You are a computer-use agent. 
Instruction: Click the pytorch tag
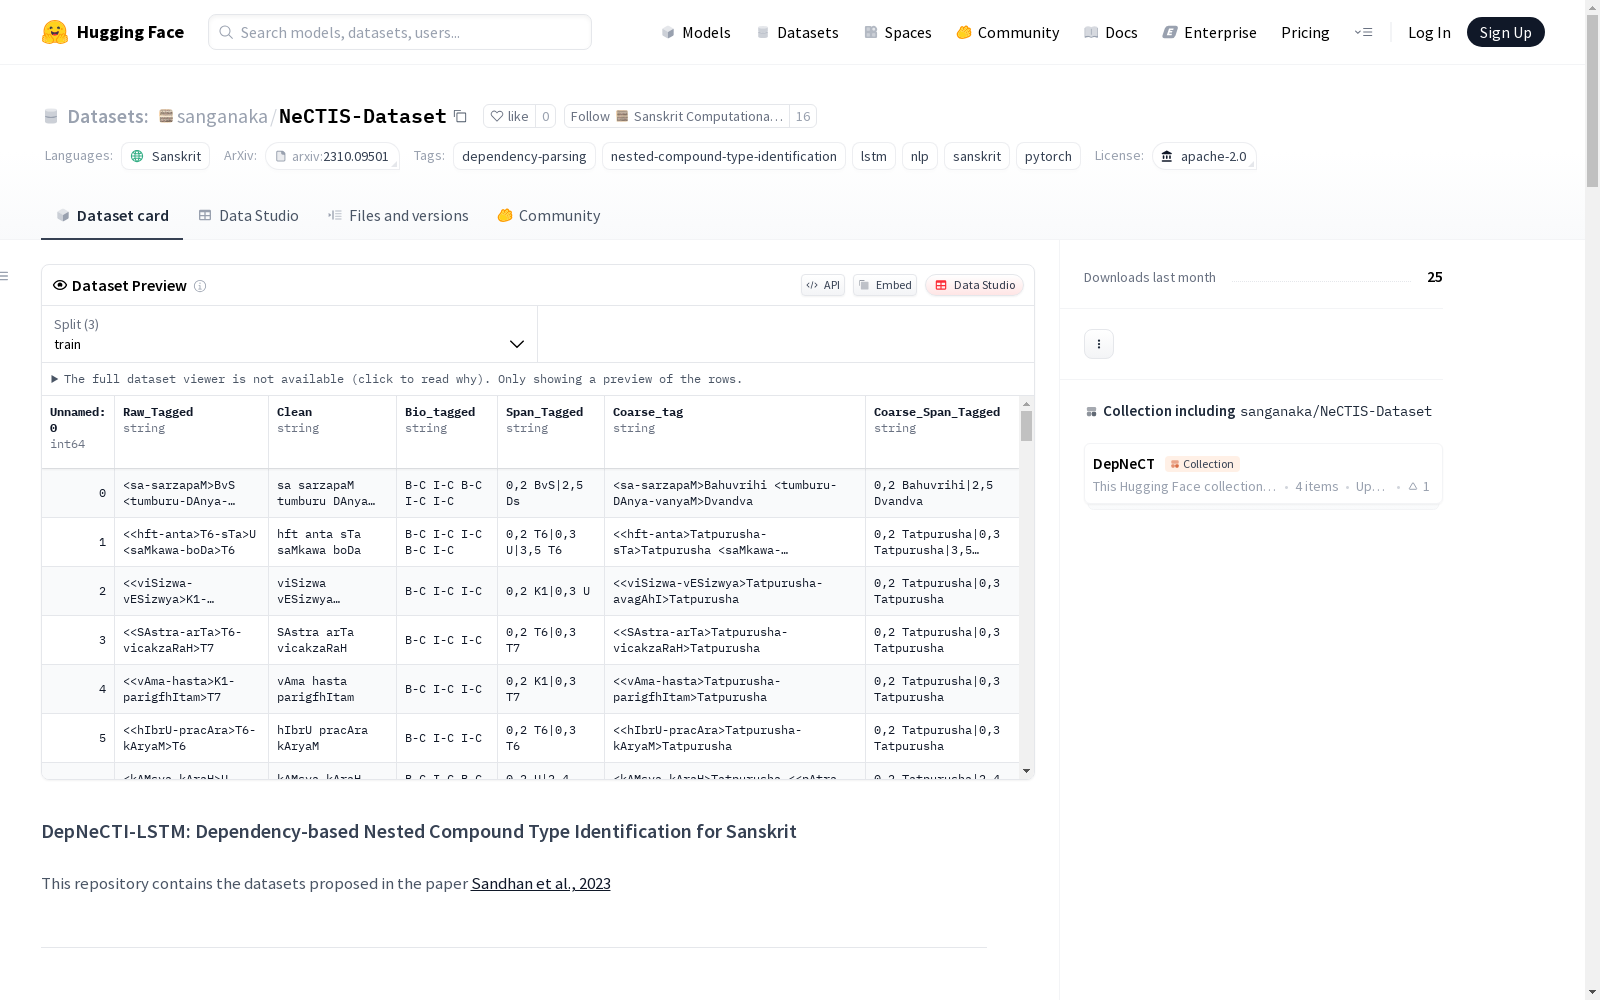(x=1048, y=156)
